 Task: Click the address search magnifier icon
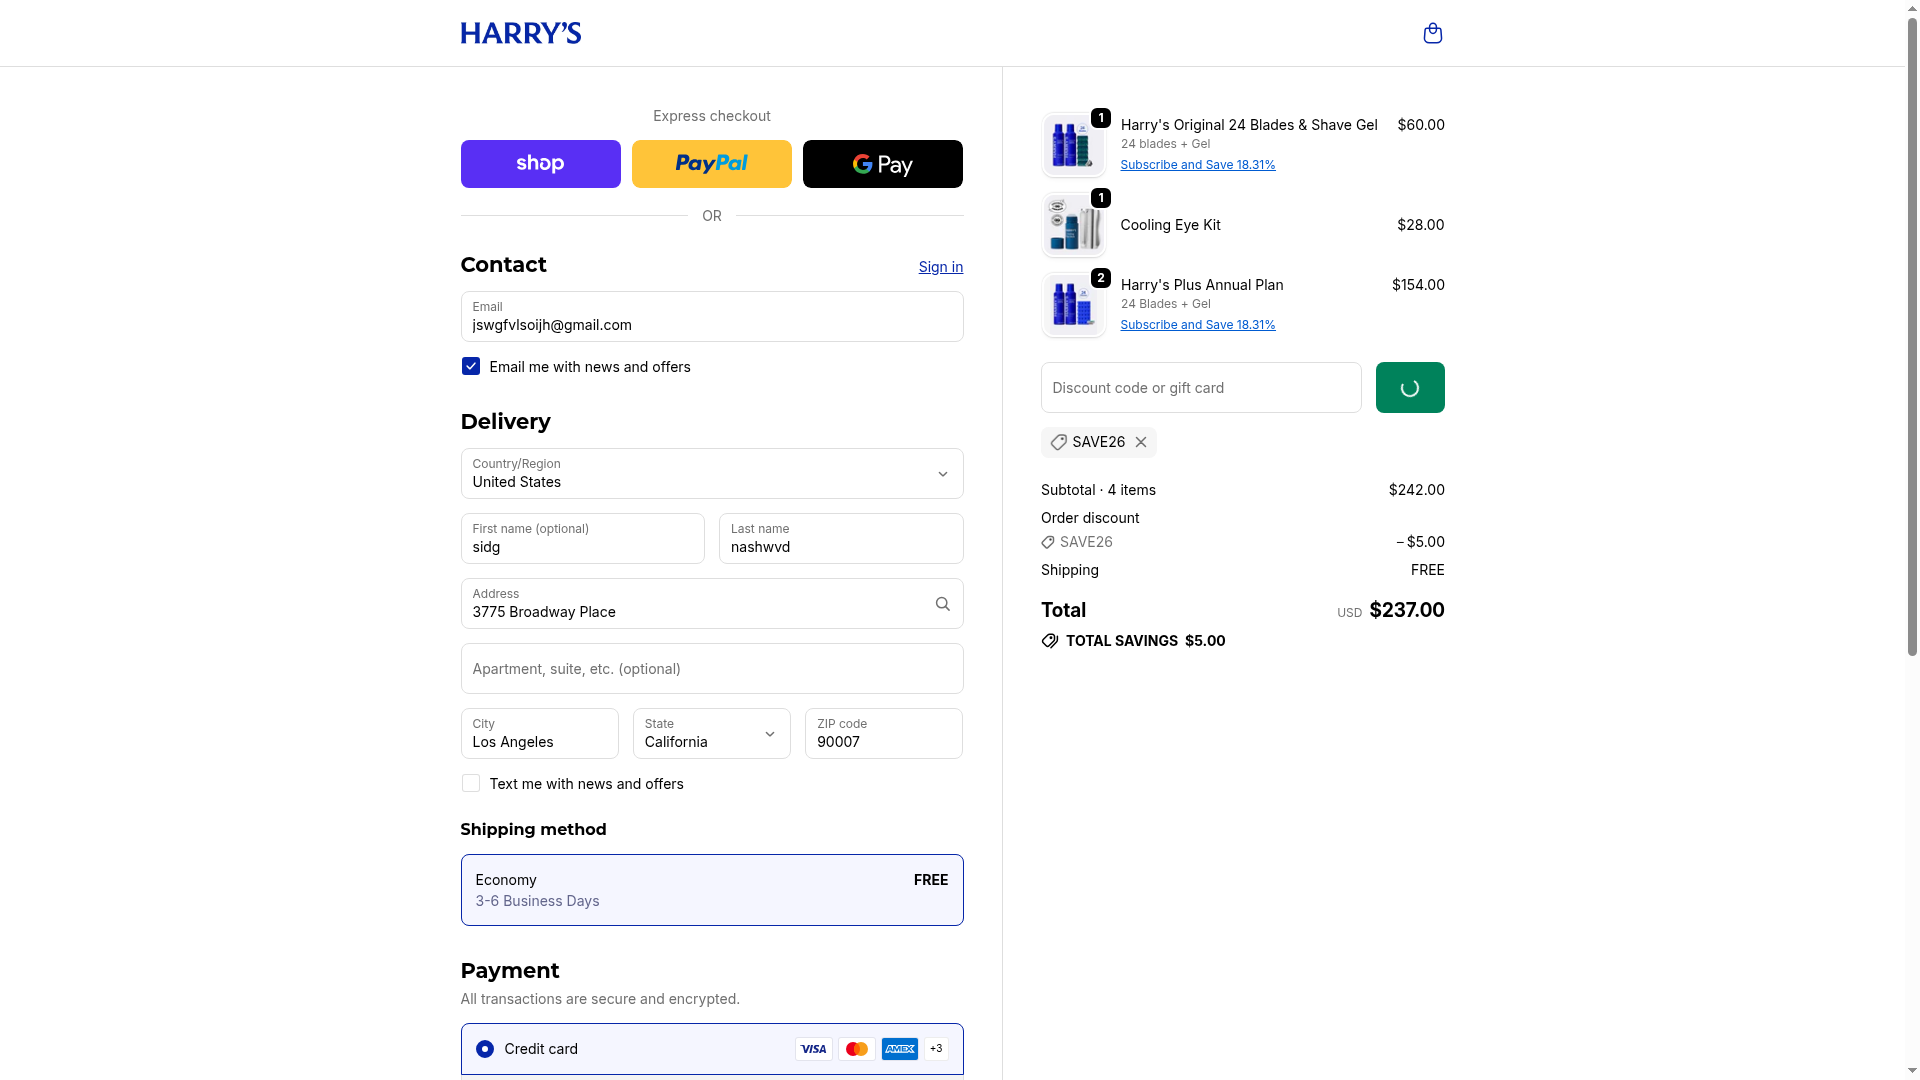942,604
